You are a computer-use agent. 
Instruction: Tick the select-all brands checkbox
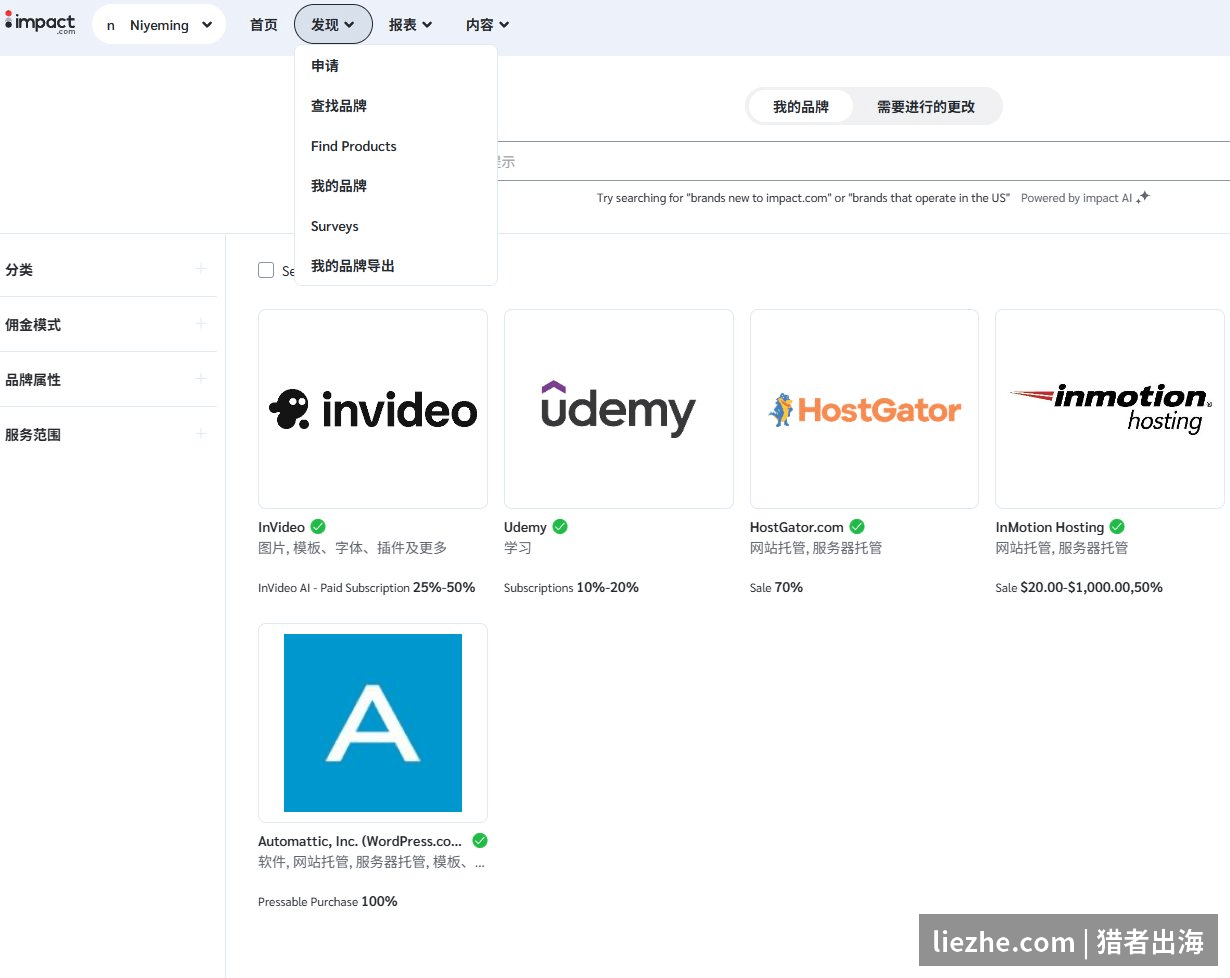tap(266, 270)
